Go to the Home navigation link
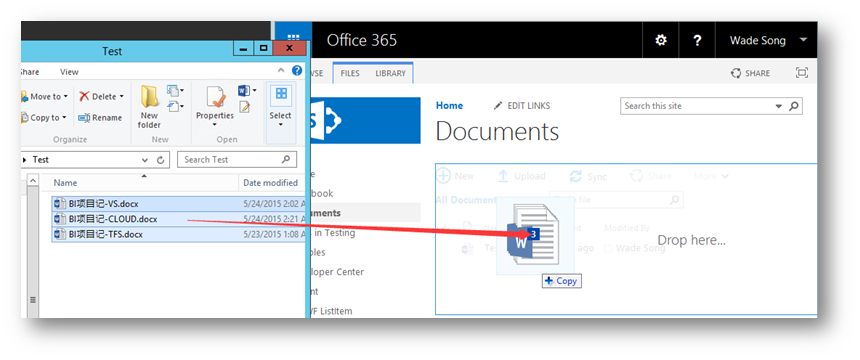This screenshot has width=860, height=360. 449,106
